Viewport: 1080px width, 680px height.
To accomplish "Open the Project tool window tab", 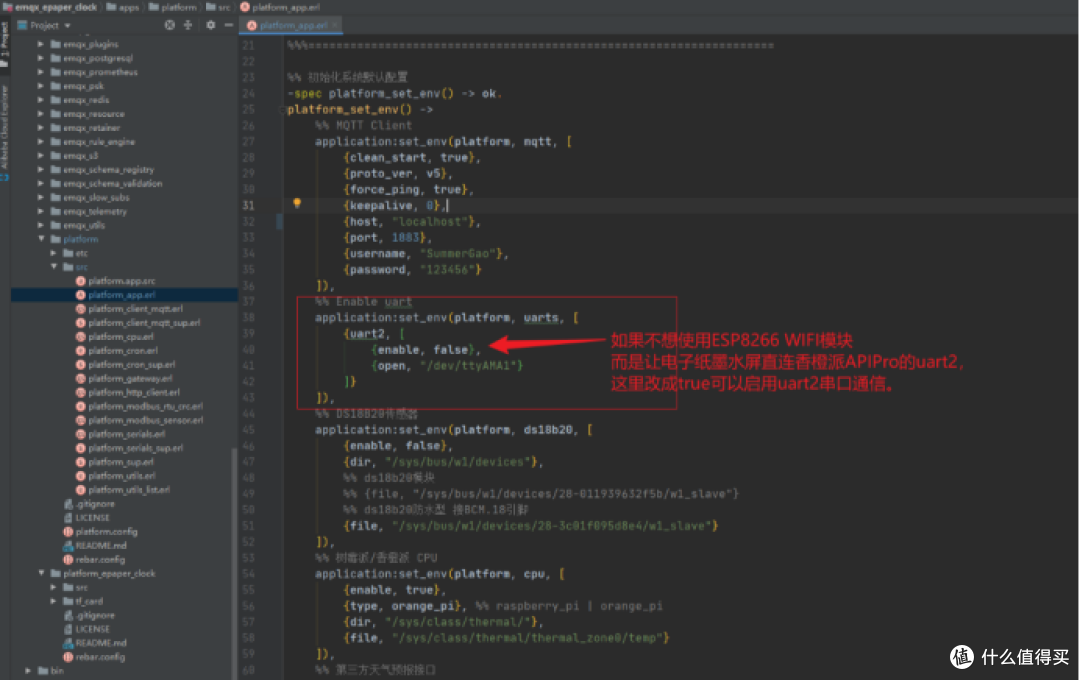I will pos(5,44).
